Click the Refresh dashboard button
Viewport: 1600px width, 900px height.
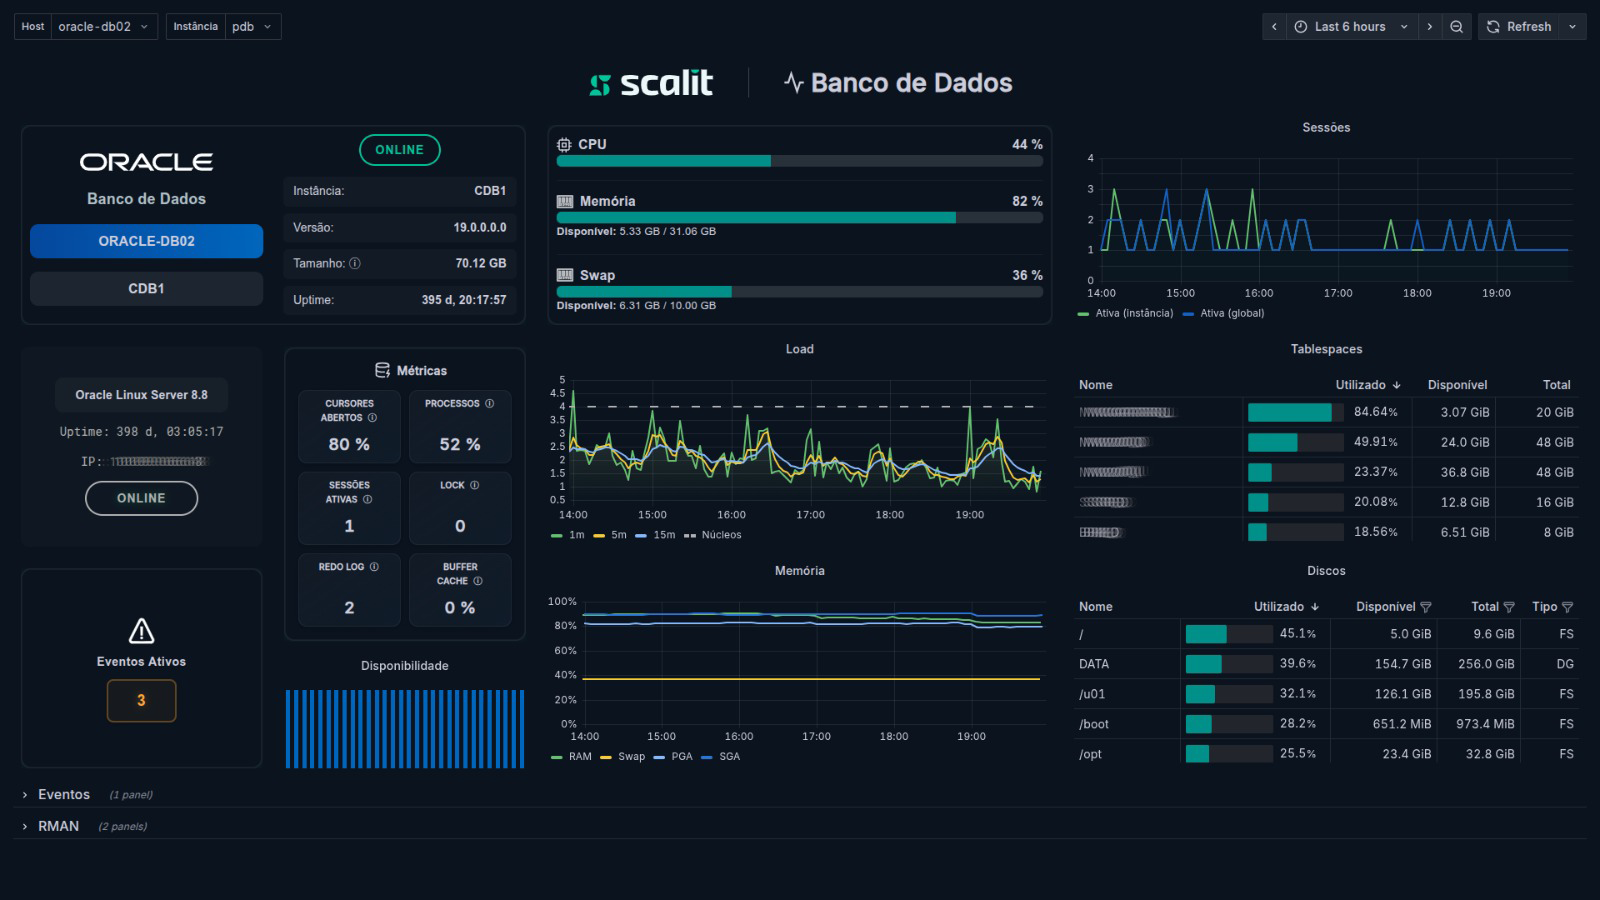coord(1519,27)
